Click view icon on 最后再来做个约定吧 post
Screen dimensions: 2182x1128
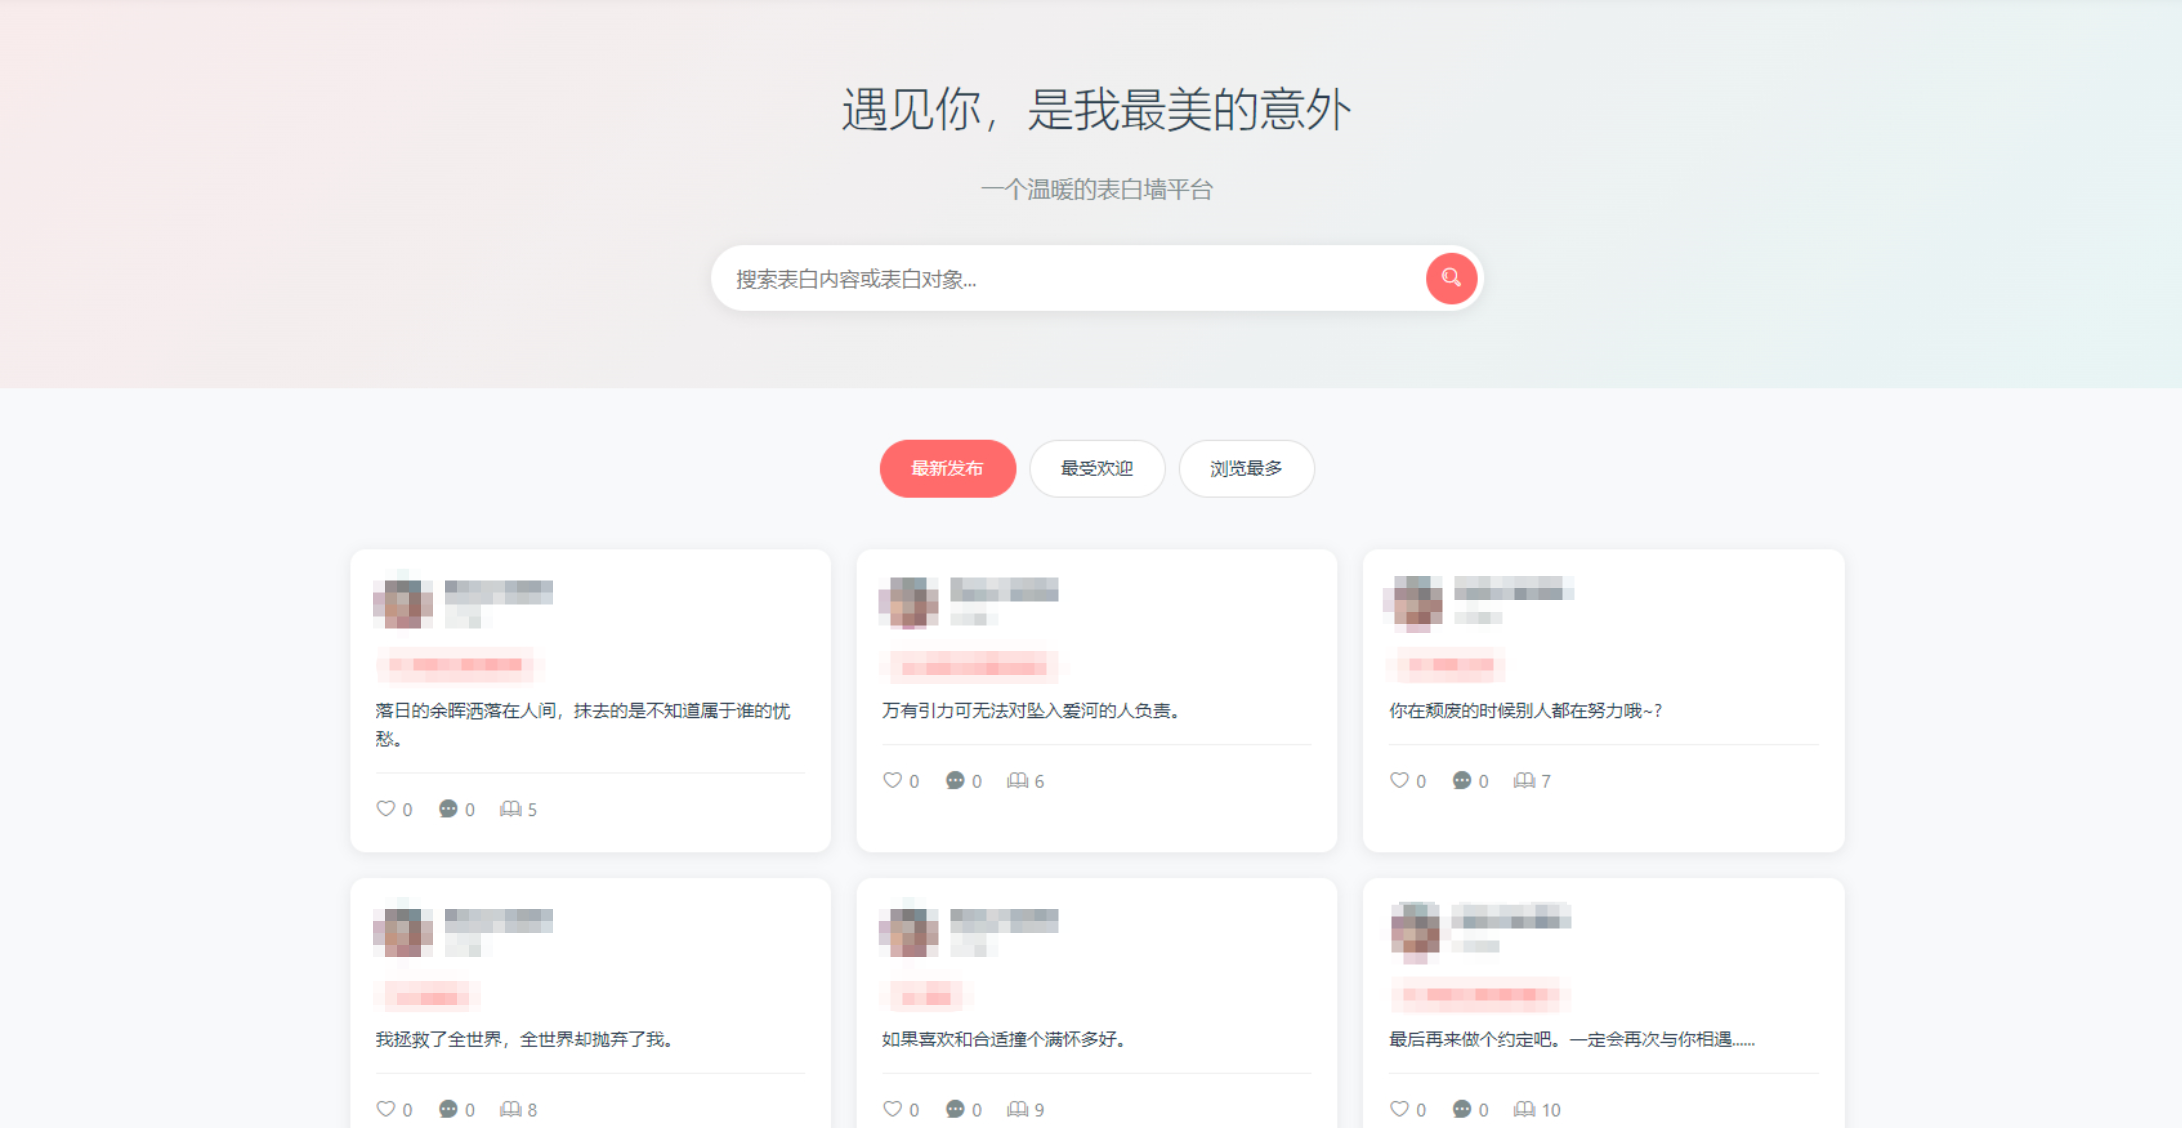[1524, 1108]
